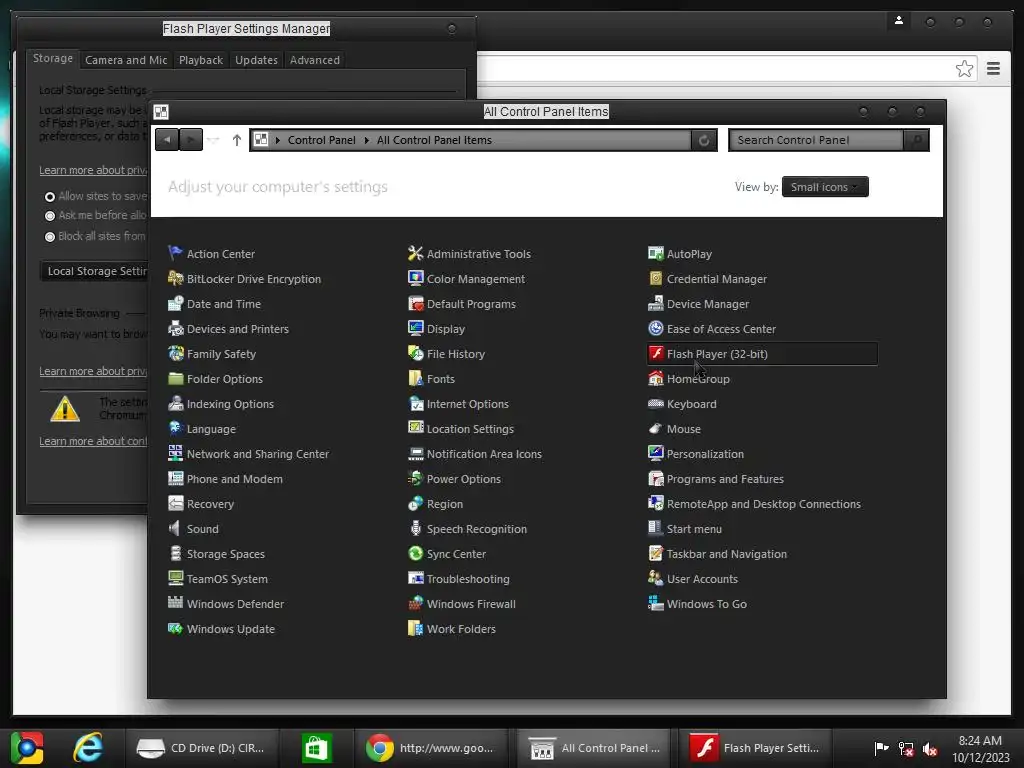Select 'Block all sites' radio in Flash settings
The height and width of the screenshot is (768, 1024).
coord(50,236)
